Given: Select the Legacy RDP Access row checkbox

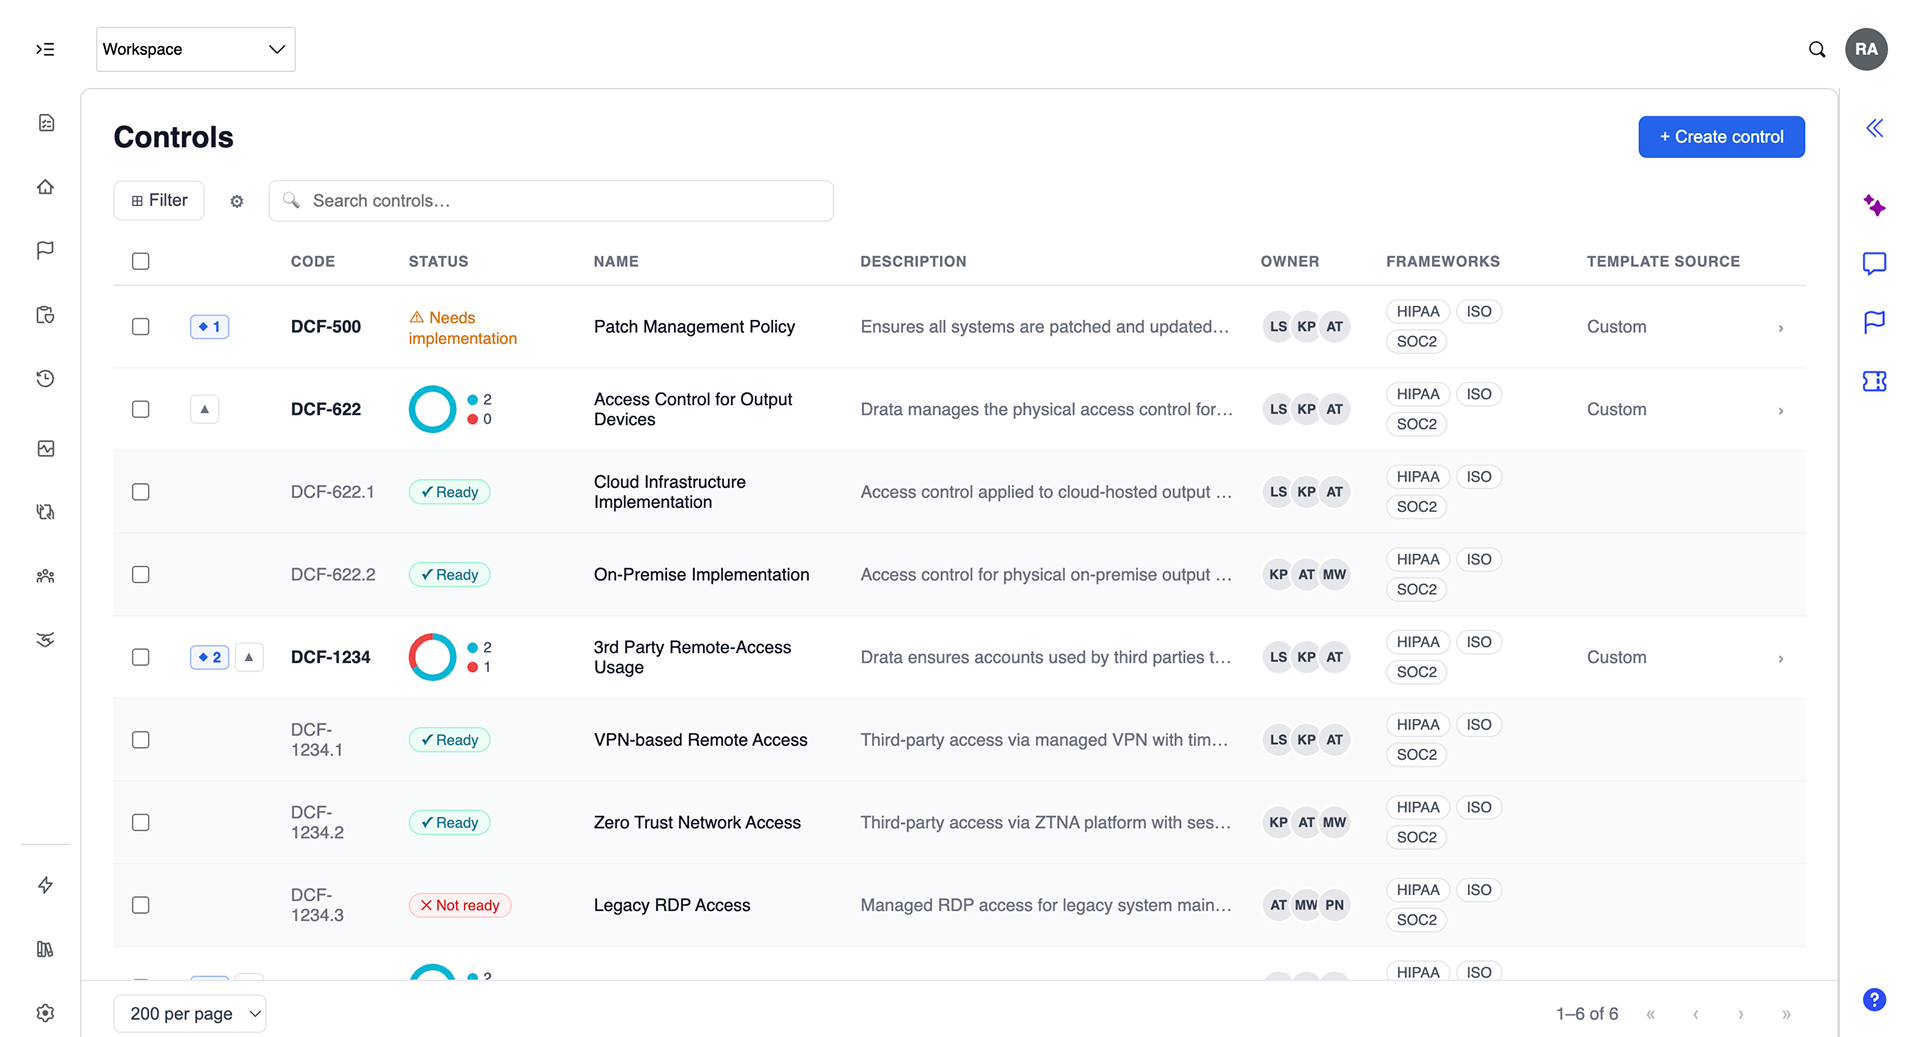Looking at the screenshot, I should coord(141,905).
